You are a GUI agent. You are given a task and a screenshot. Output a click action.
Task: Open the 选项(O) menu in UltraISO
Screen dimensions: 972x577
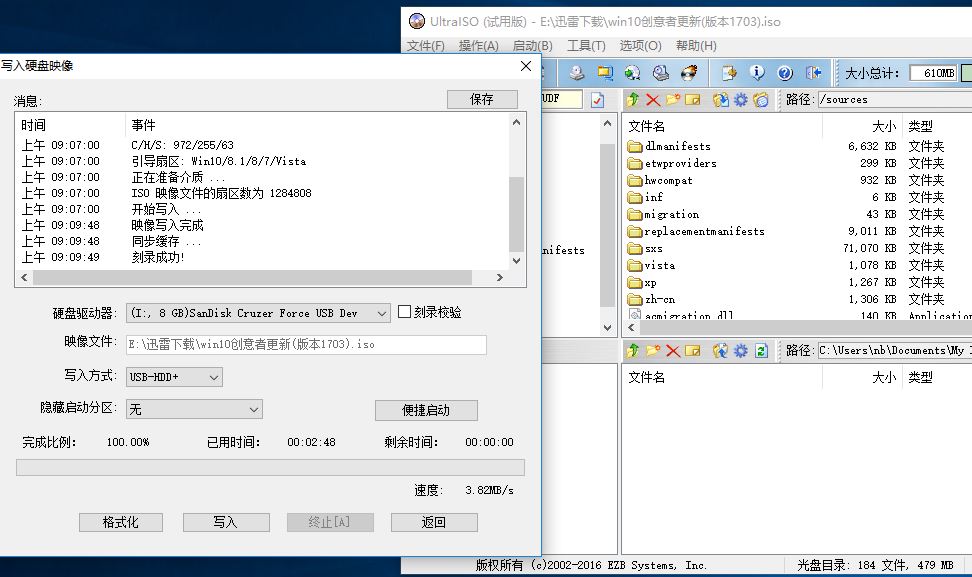(x=640, y=46)
